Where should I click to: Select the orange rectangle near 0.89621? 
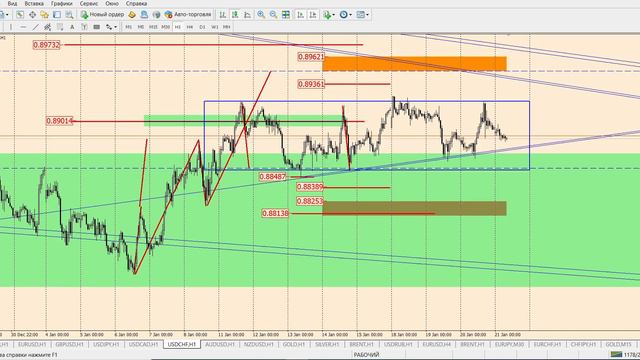(414, 64)
